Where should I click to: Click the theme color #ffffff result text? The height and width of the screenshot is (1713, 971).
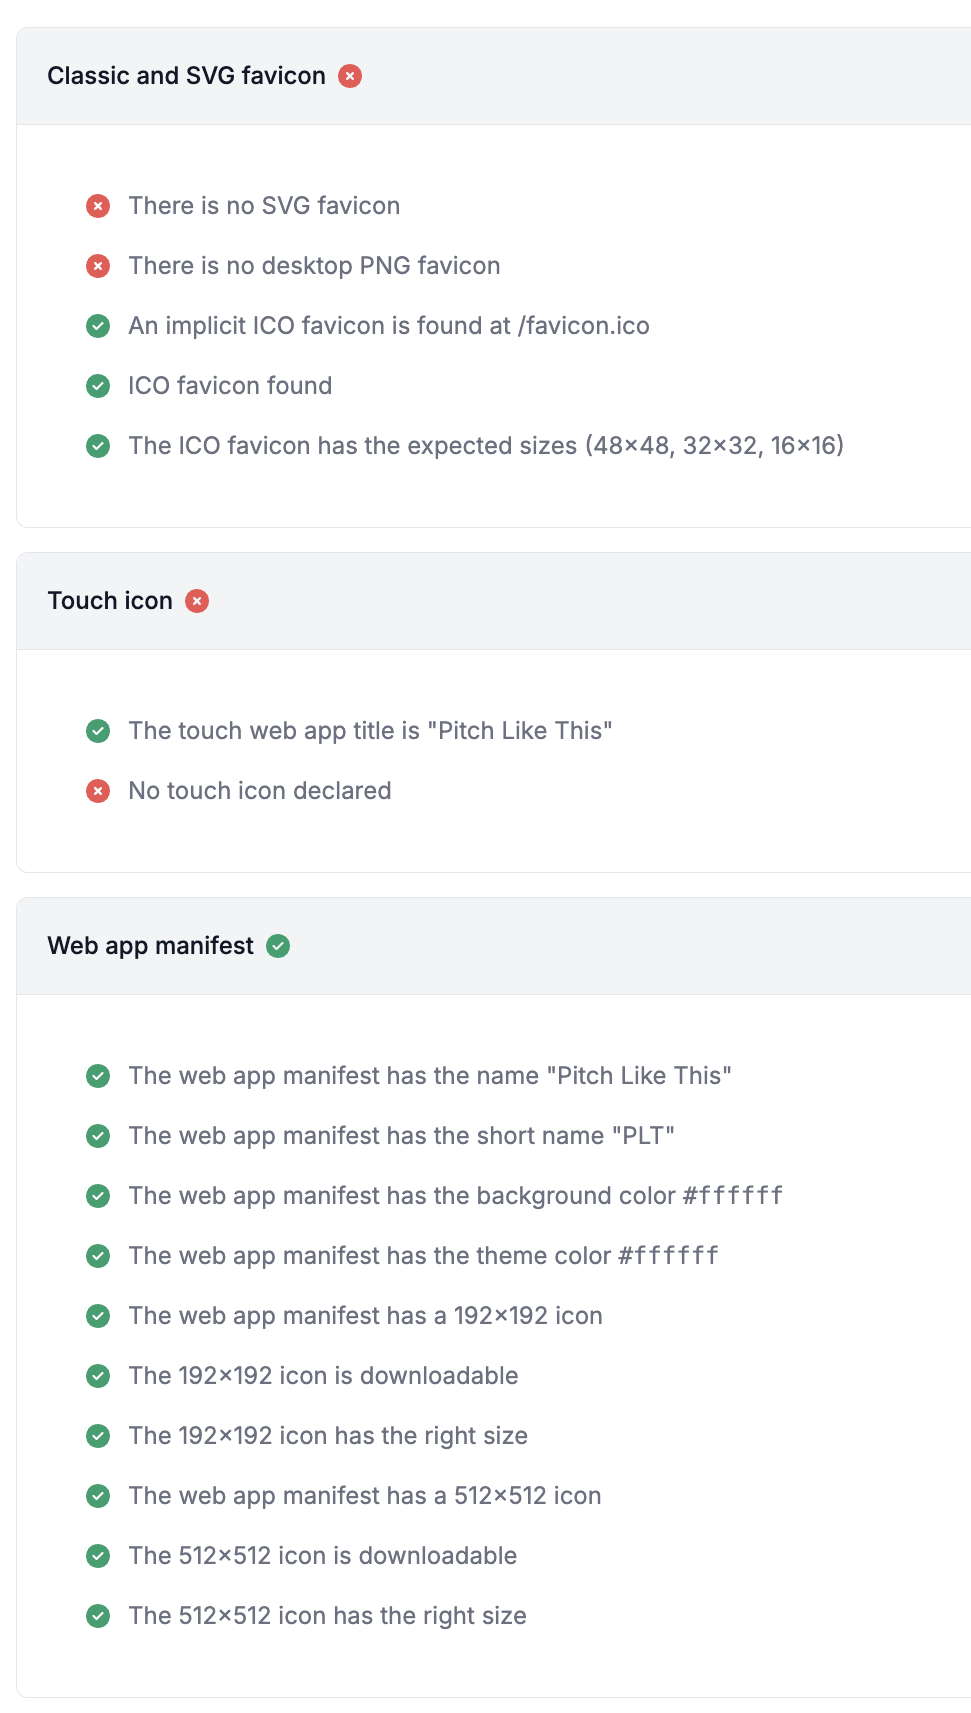423,1256
